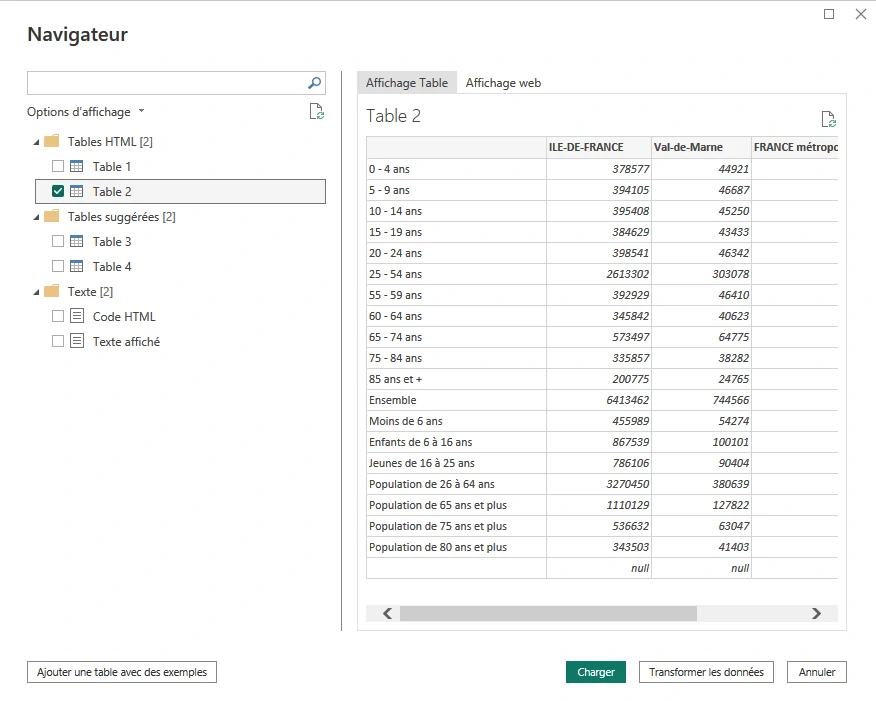Select the Affichage Table tab
Viewport: 876px width, 701px height.
[x=406, y=83]
